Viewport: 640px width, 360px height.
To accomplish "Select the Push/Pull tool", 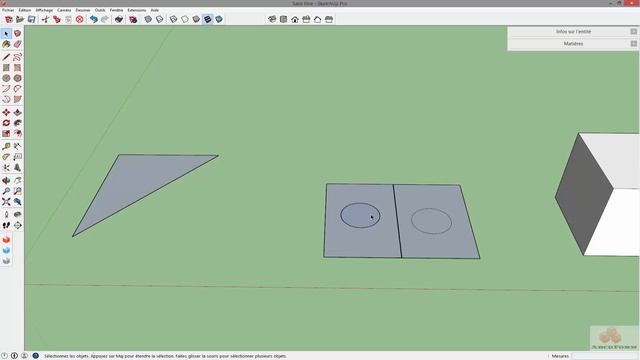I will click(17, 112).
